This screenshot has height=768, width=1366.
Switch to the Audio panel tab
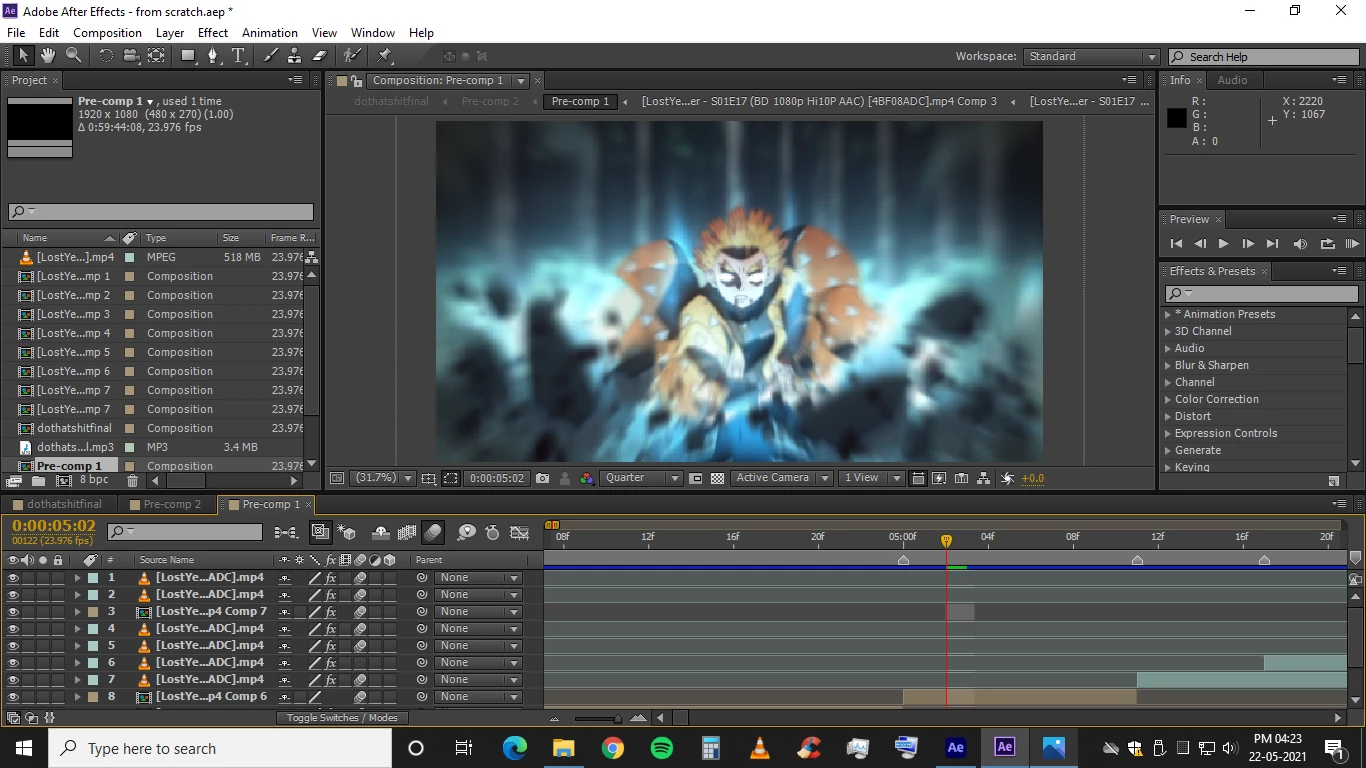(1232, 81)
